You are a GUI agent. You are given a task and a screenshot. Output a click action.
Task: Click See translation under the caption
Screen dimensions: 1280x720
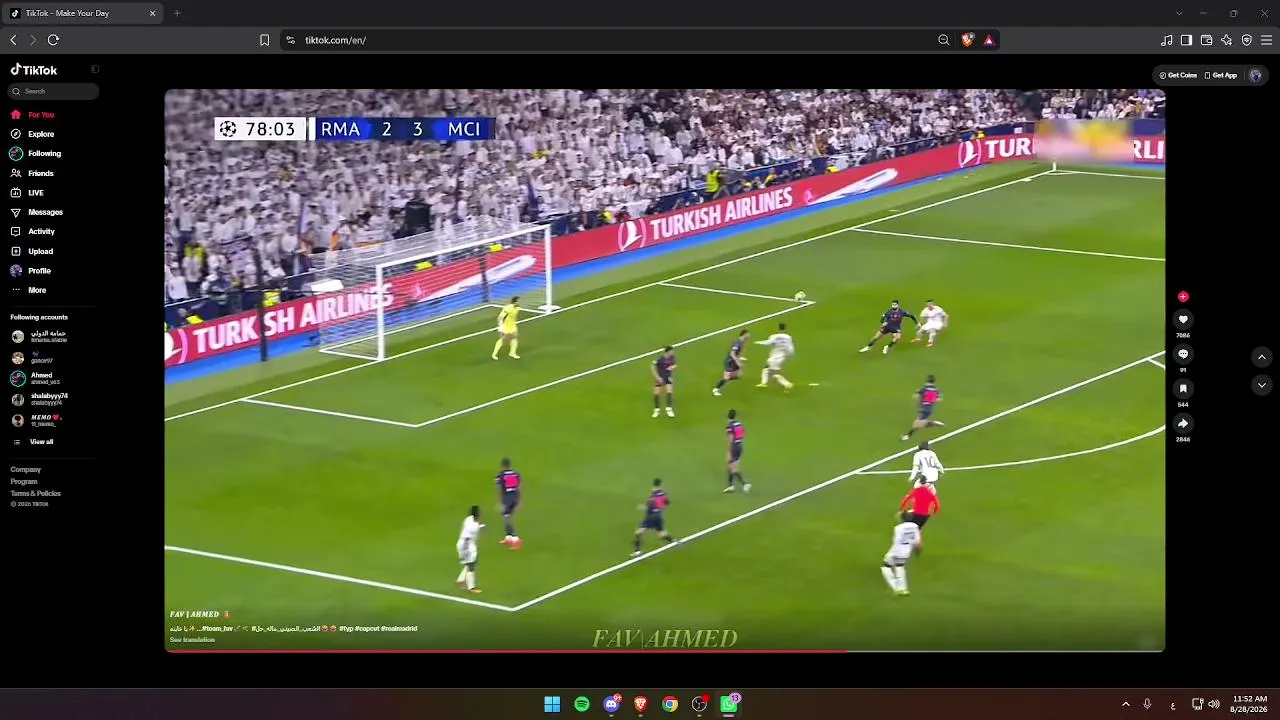[x=192, y=640]
